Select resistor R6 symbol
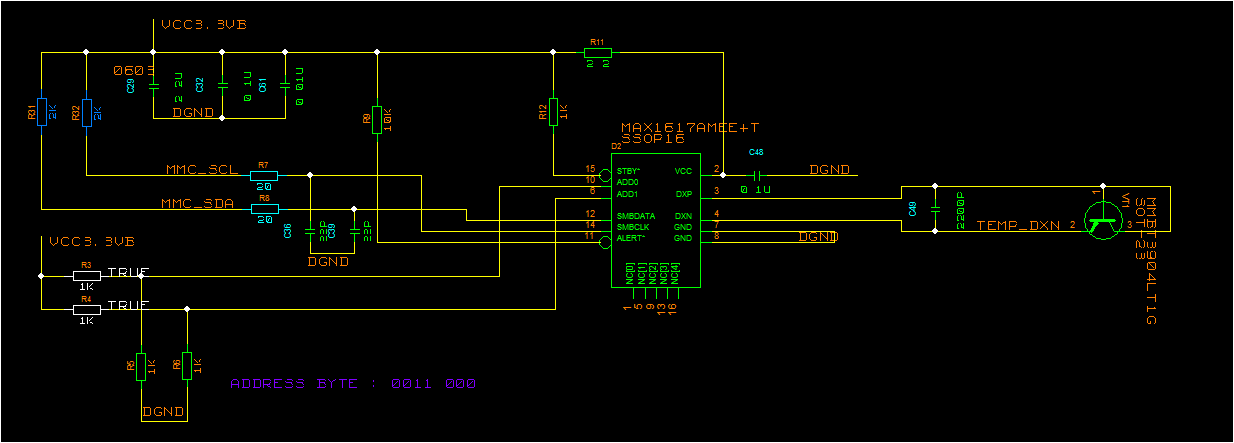1234x443 pixels. pos(187,366)
